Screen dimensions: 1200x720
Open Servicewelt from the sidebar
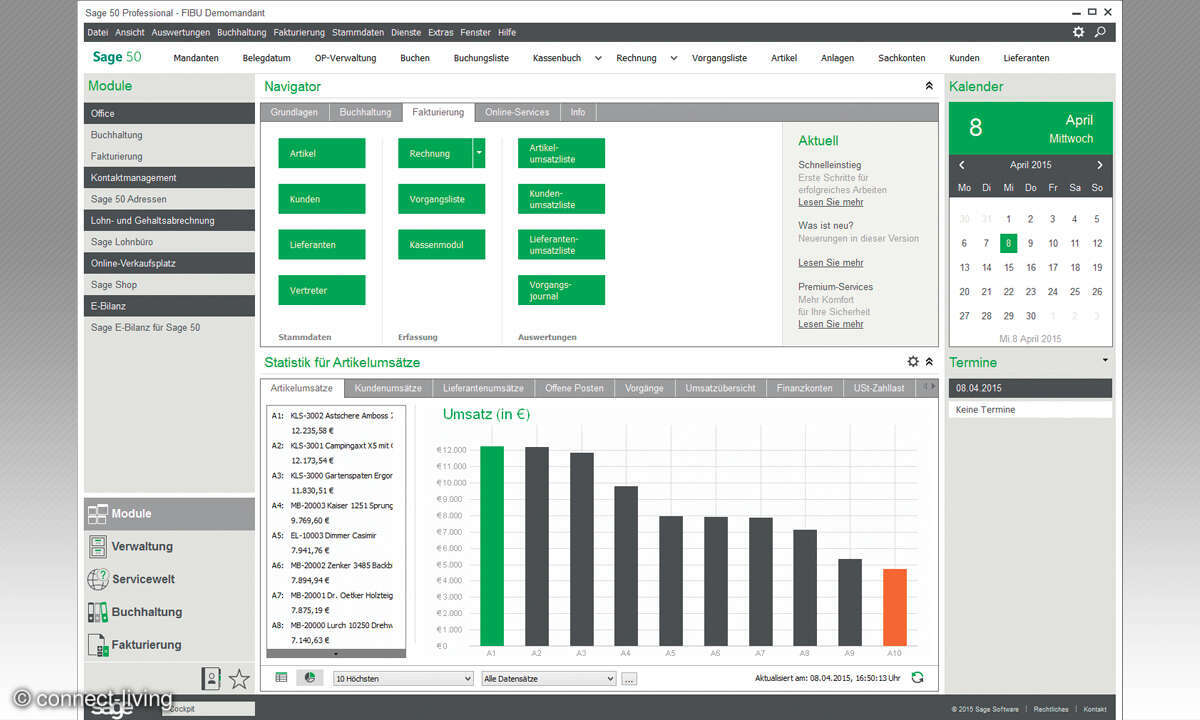142,579
